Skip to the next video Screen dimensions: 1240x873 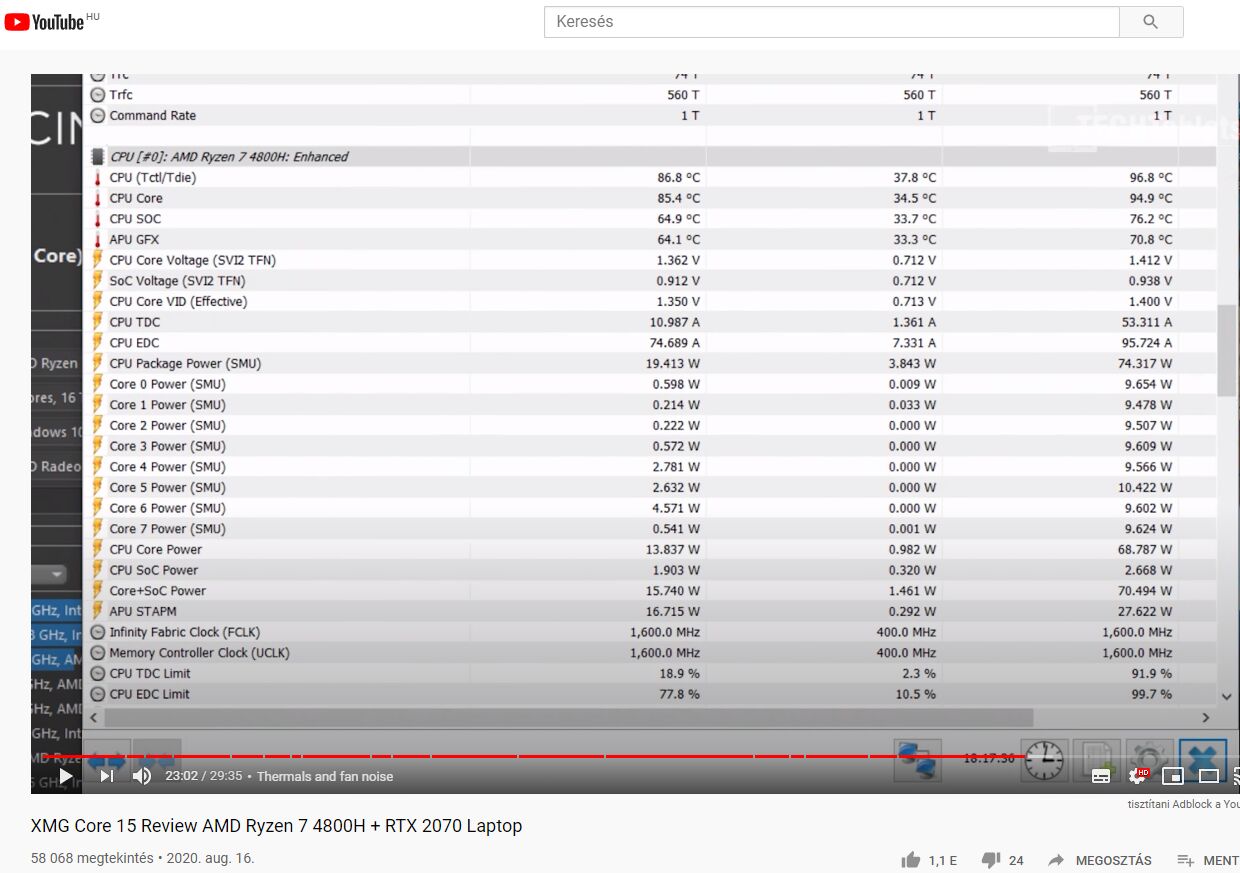coord(106,776)
